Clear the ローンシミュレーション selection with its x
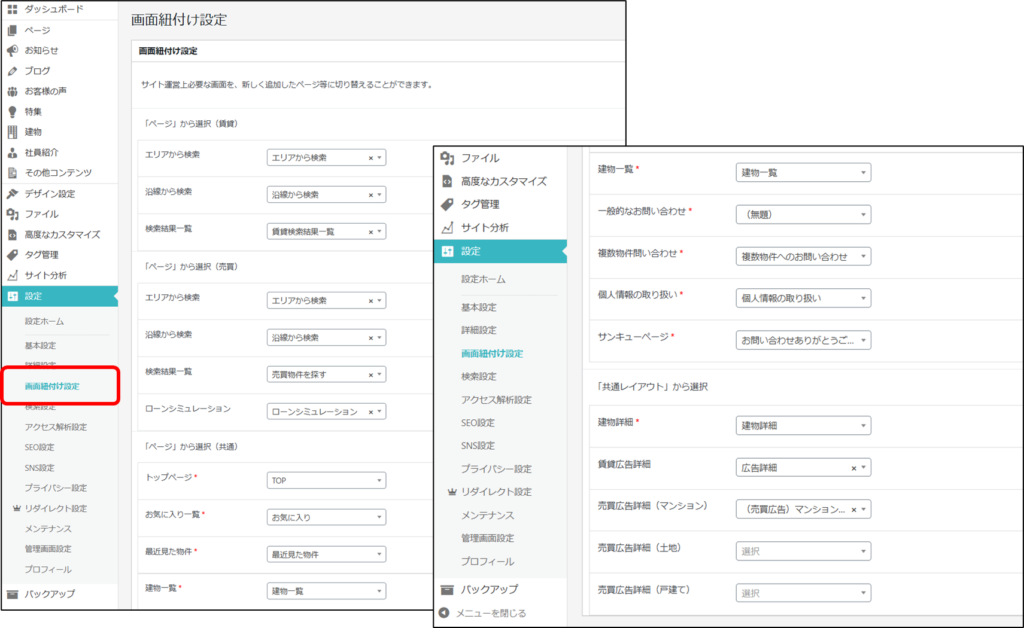Viewport: 1024px width, 628px height. point(370,411)
